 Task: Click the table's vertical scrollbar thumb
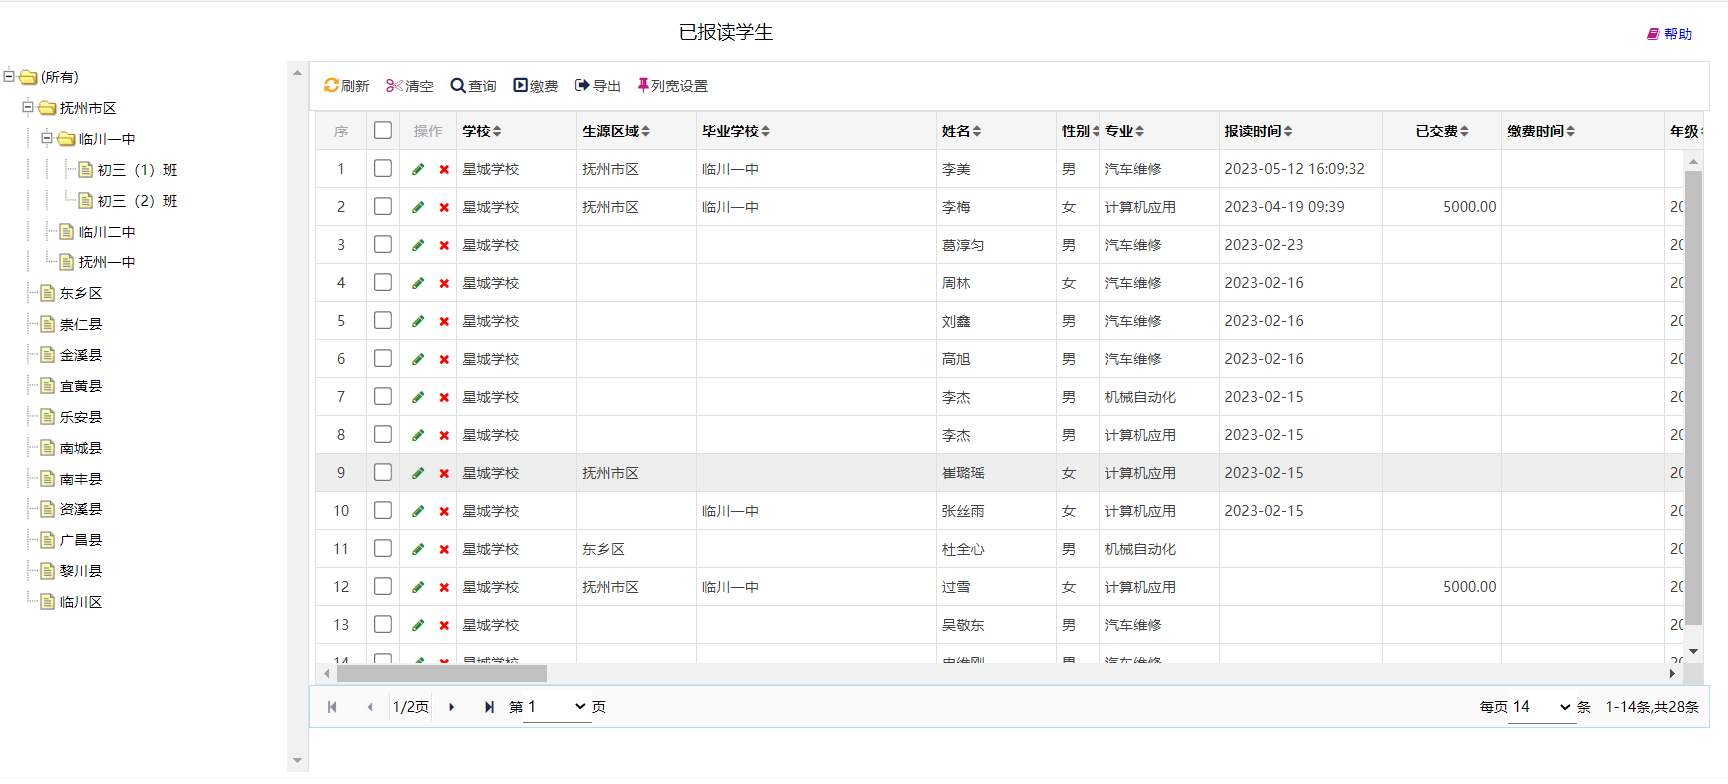pyautogui.click(x=1693, y=397)
